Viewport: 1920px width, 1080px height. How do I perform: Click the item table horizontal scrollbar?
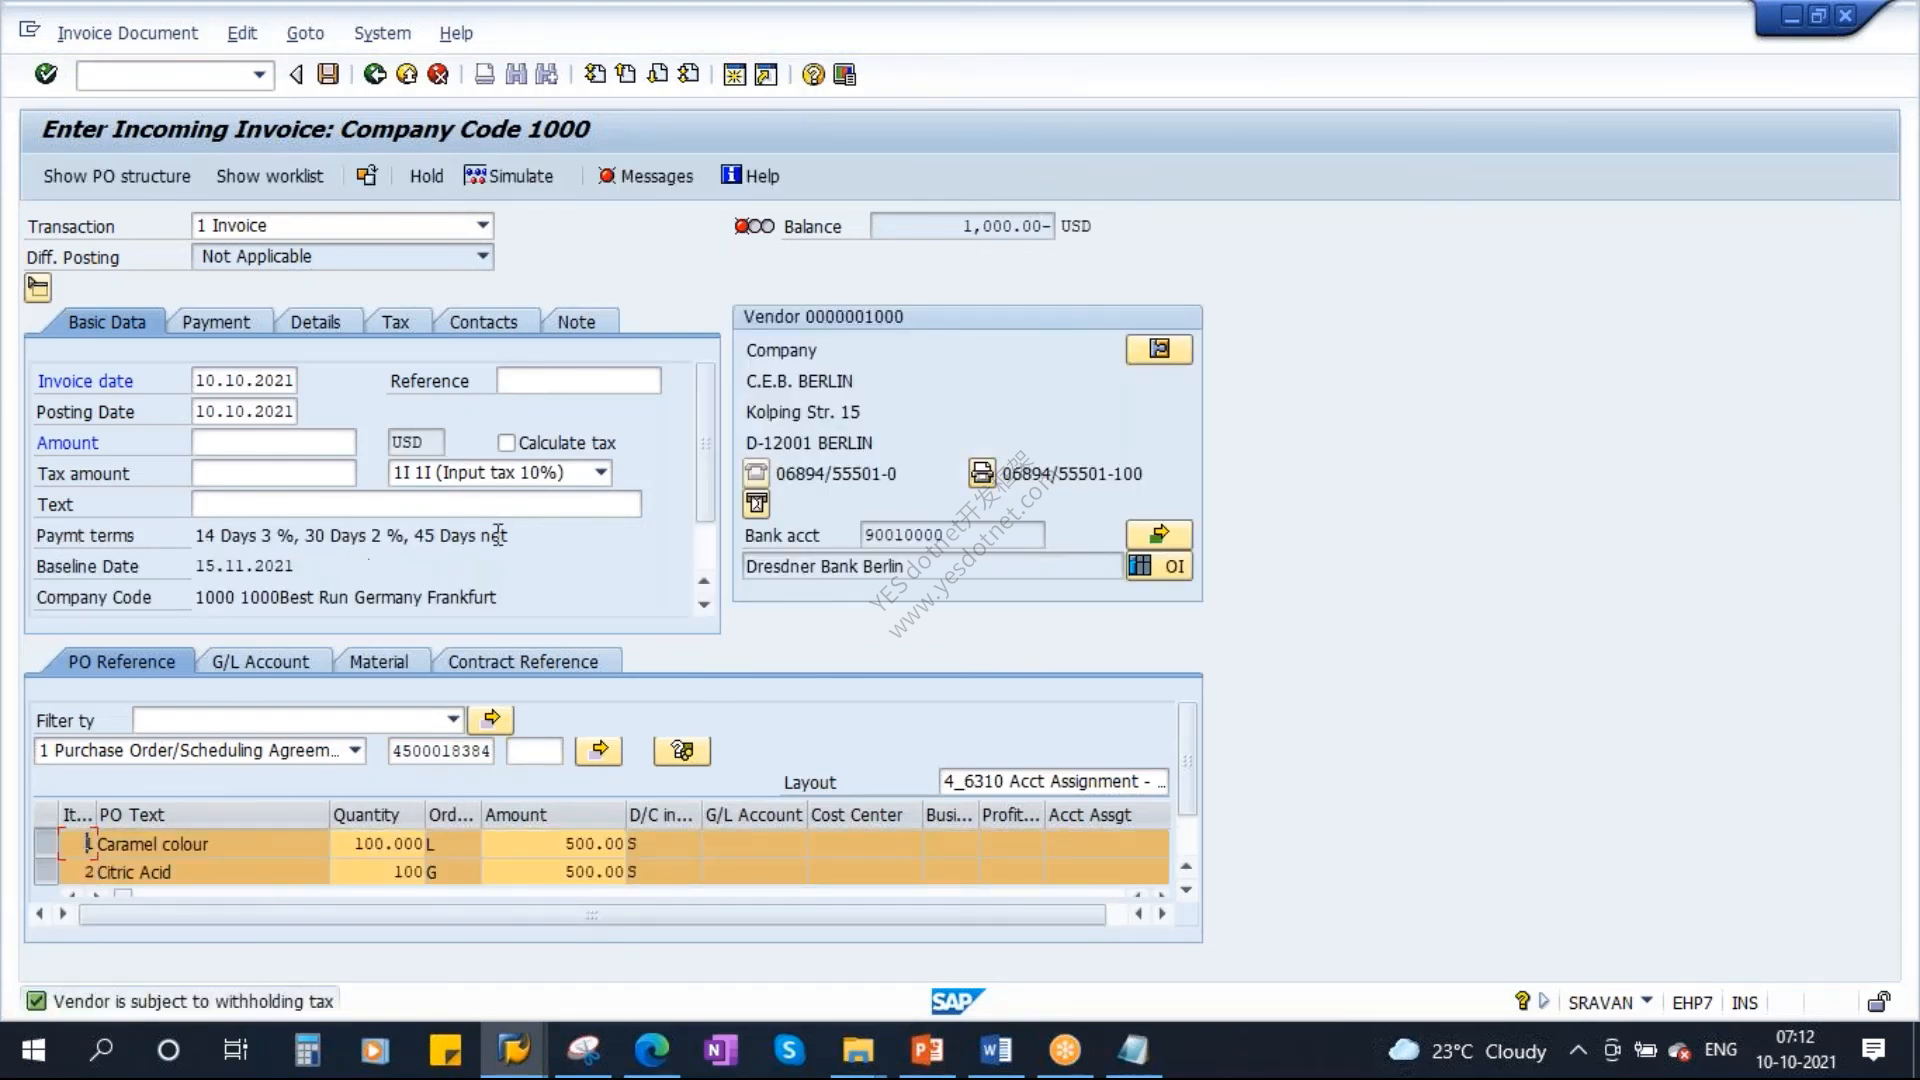592,914
